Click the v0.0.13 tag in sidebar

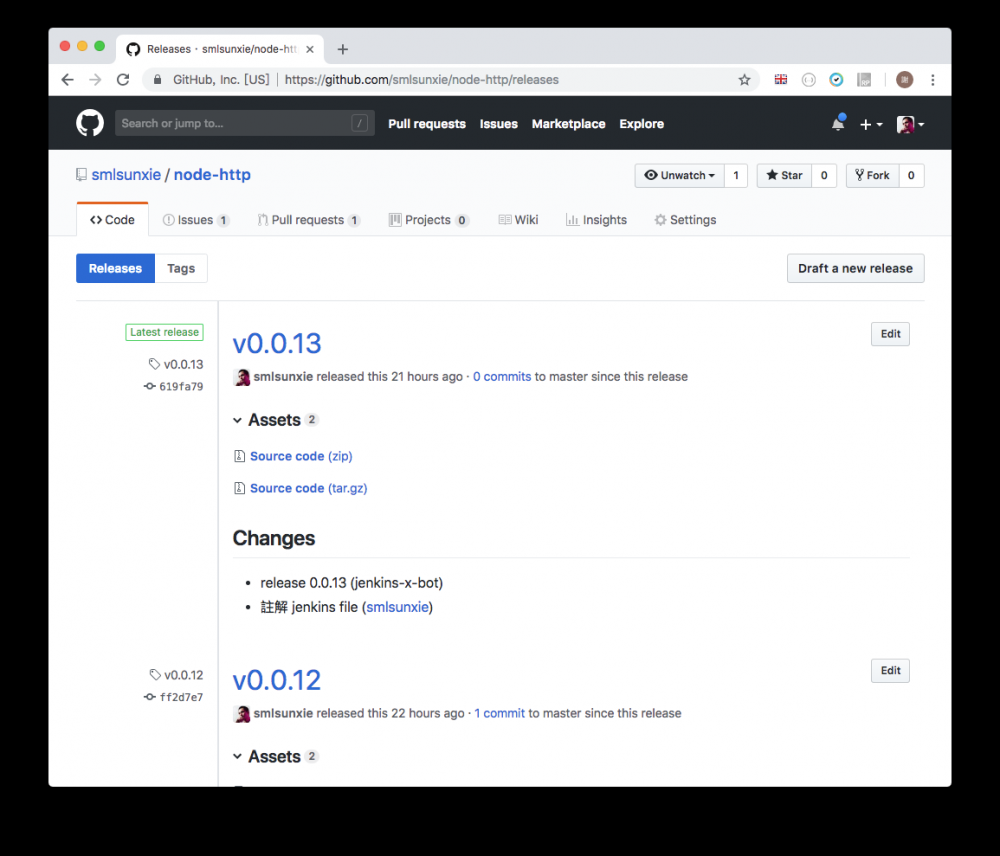click(x=176, y=364)
